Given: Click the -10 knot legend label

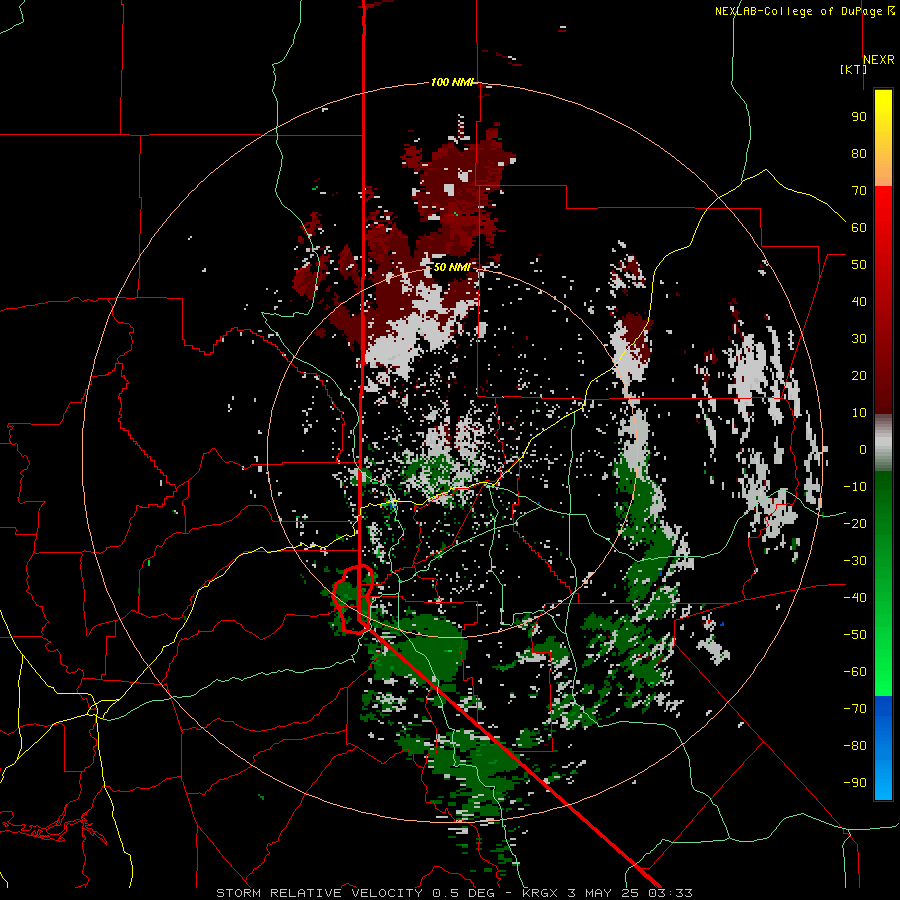Looking at the screenshot, I should click(x=855, y=487).
